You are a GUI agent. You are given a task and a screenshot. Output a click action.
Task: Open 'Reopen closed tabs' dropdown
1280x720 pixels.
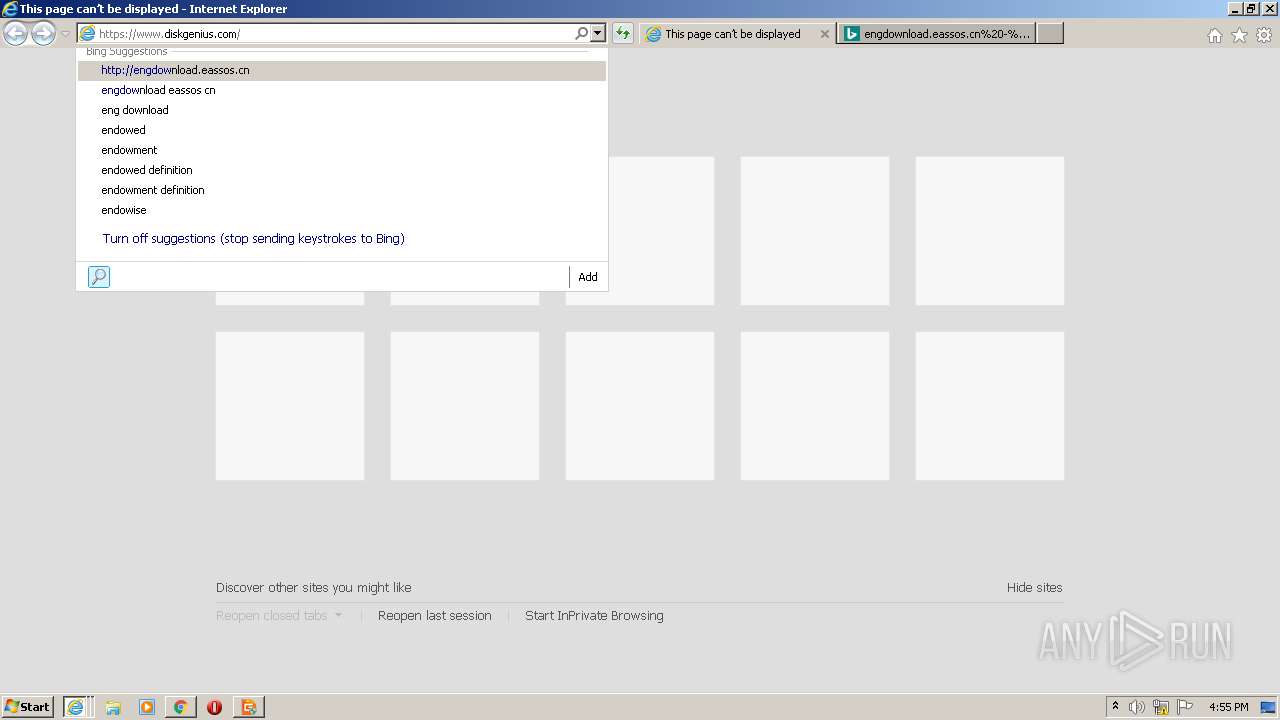[279, 616]
